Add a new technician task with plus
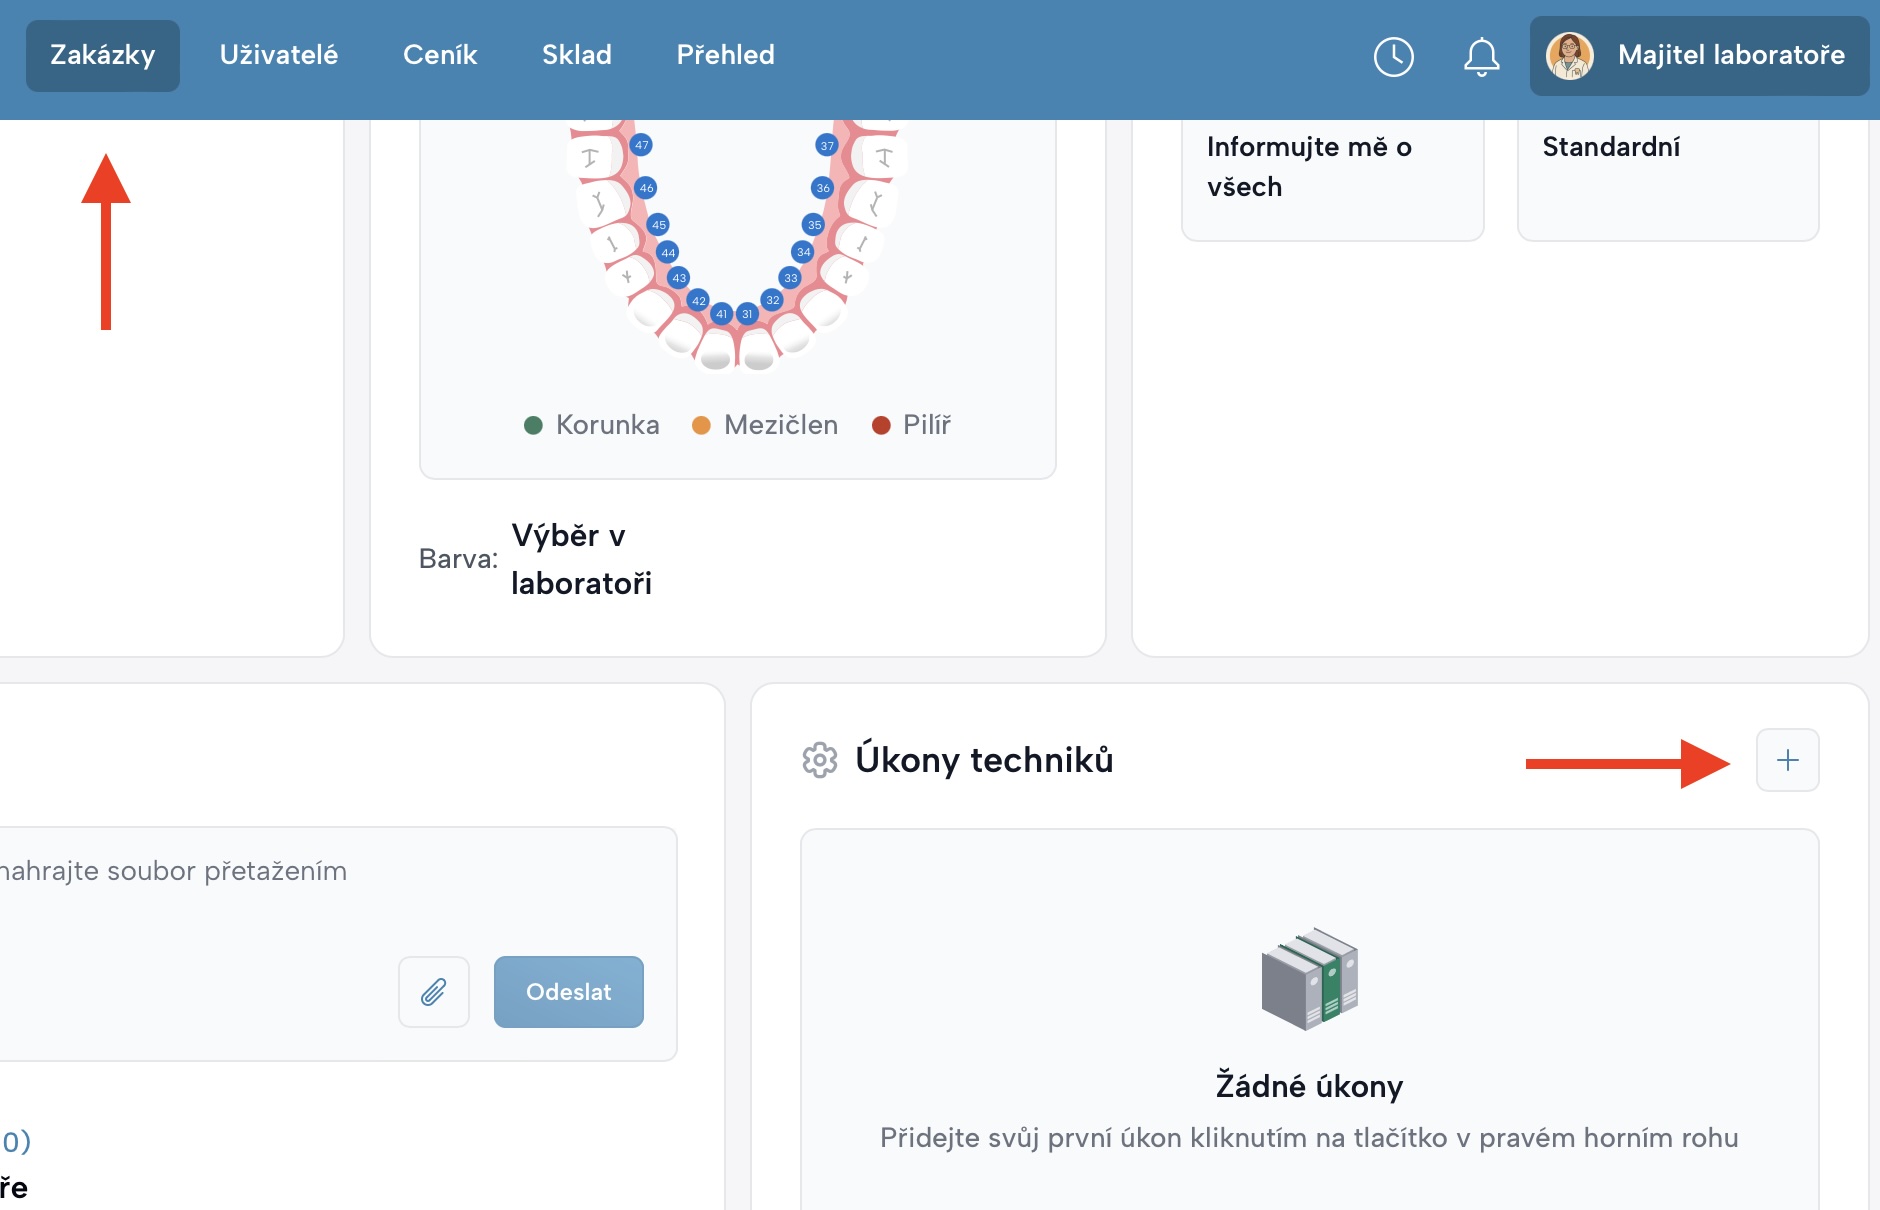The height and width of the screenshot is (1210, 1880). tap(1787, 761)
